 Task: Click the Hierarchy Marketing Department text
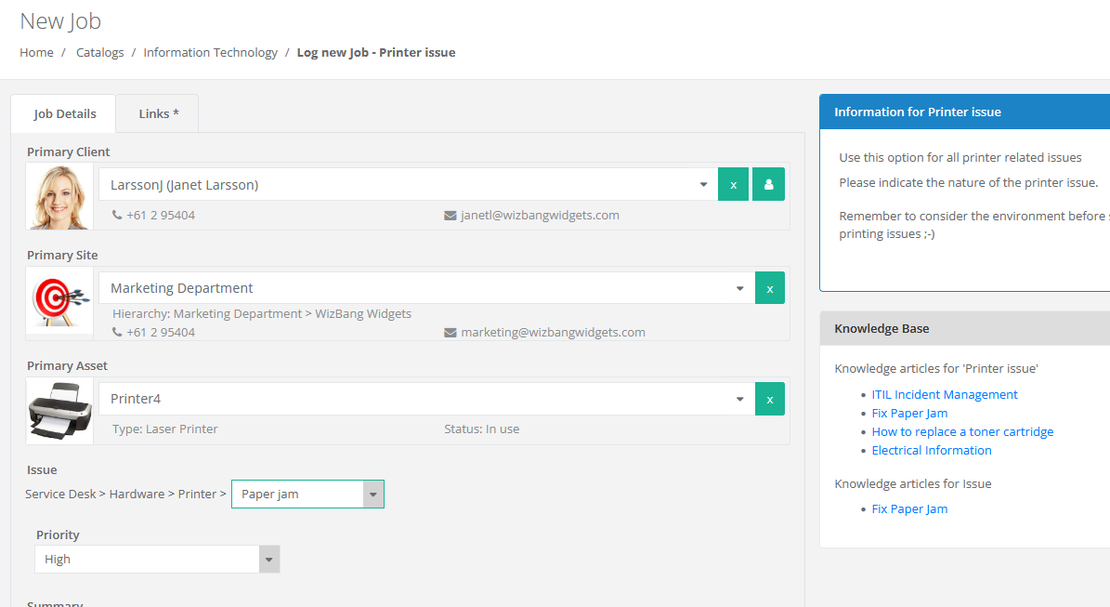(261, 313)
